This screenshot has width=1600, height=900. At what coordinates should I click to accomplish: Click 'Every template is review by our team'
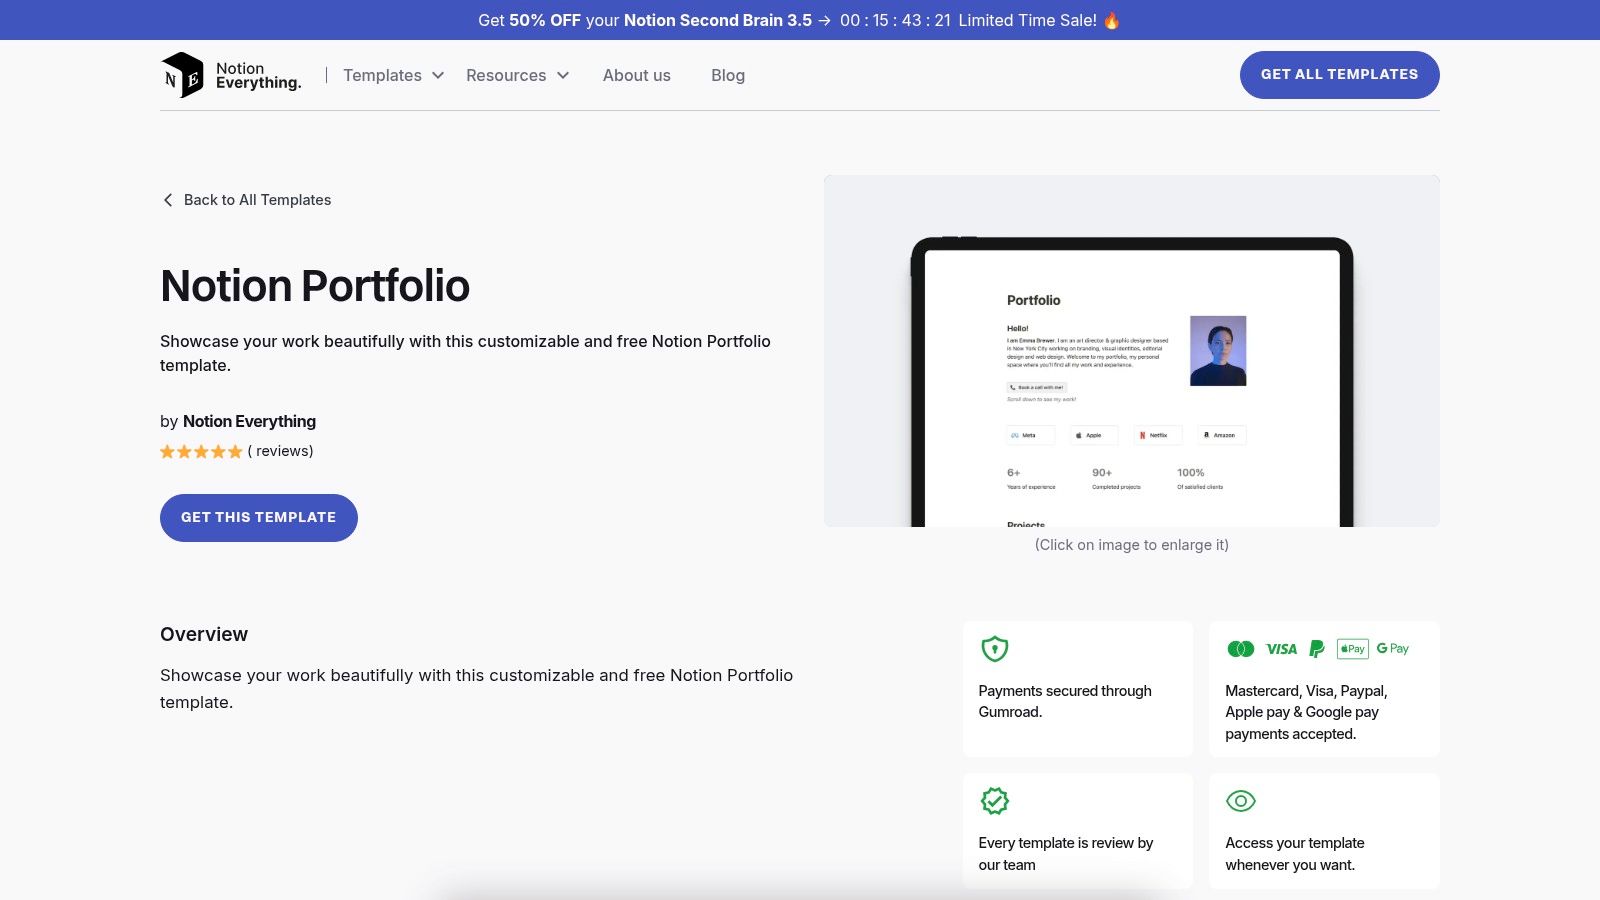[1066, 854]
